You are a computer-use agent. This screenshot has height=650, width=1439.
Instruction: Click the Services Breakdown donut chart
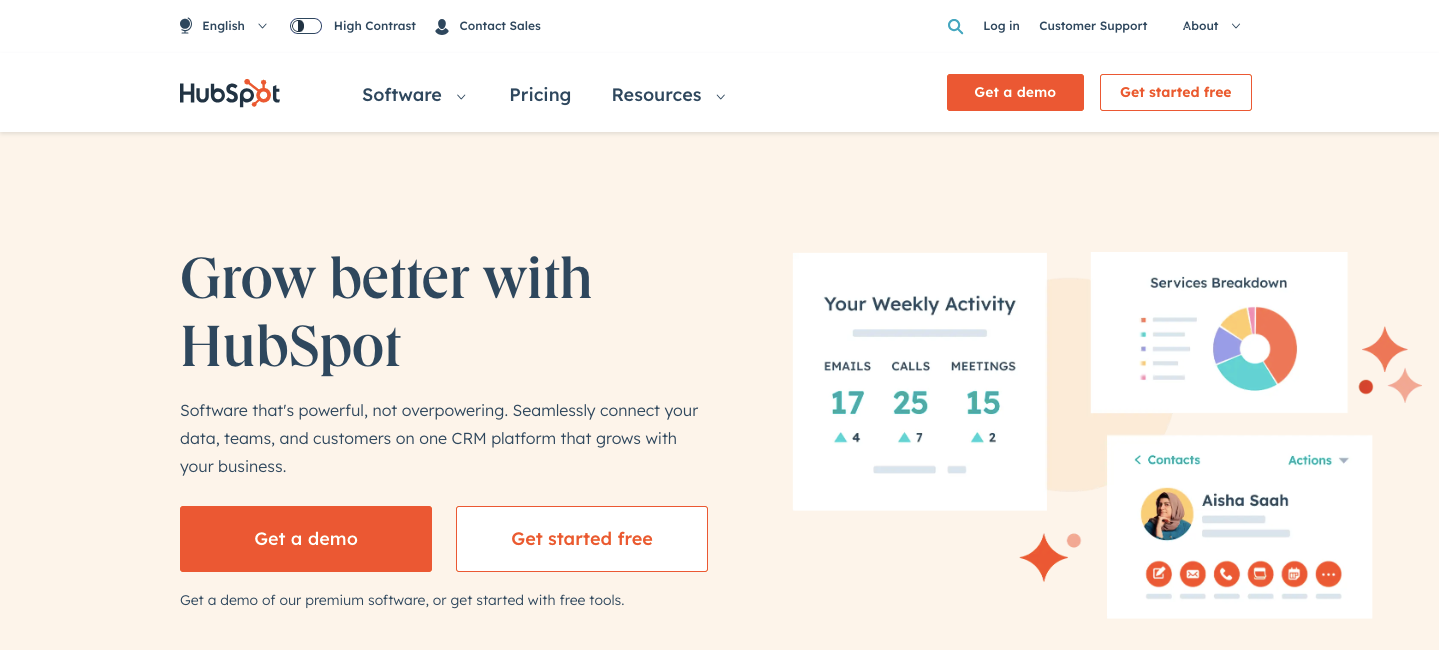pyautogui.click(x=1255, y=348)
